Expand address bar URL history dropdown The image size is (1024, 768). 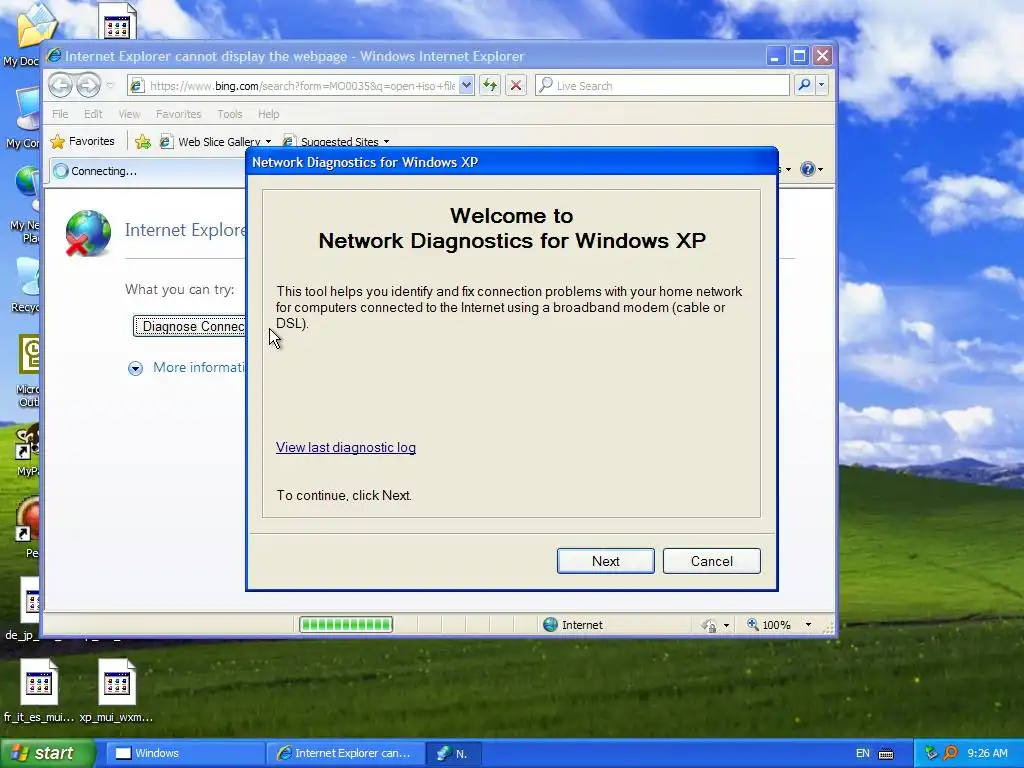coord(466,86)
